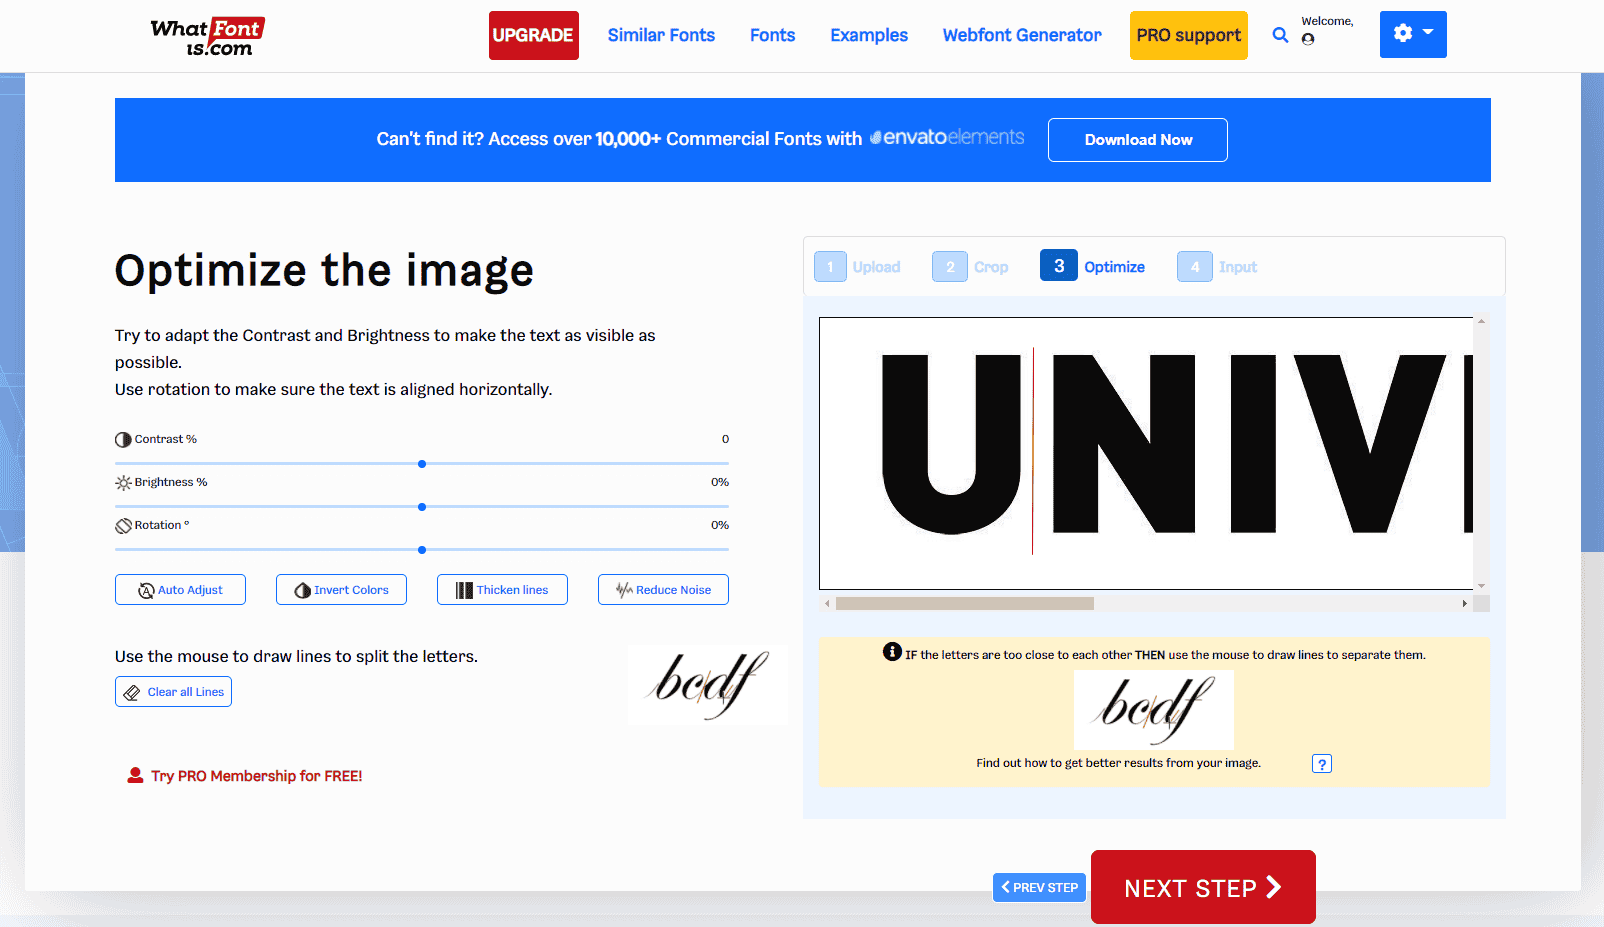1604x927 pixels.
Task: Go to step 1 Upload
Action: [x=857, y=266]
